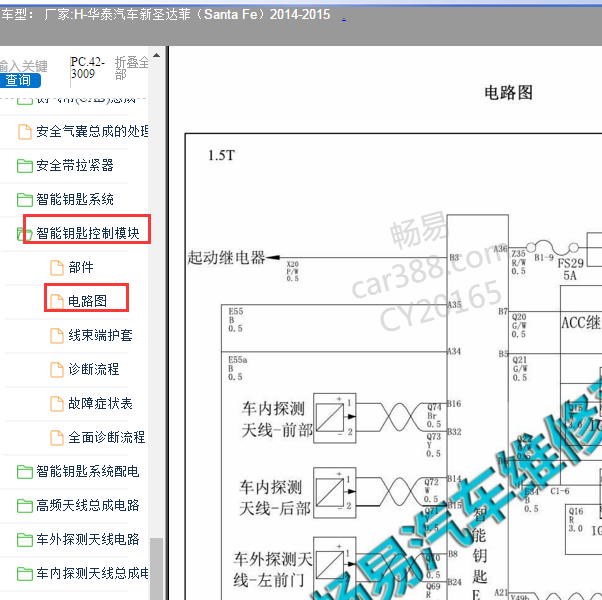602x600 pixels.
Task: Click the PC.42-3009 code label
Action: click(x=88, y=68)
